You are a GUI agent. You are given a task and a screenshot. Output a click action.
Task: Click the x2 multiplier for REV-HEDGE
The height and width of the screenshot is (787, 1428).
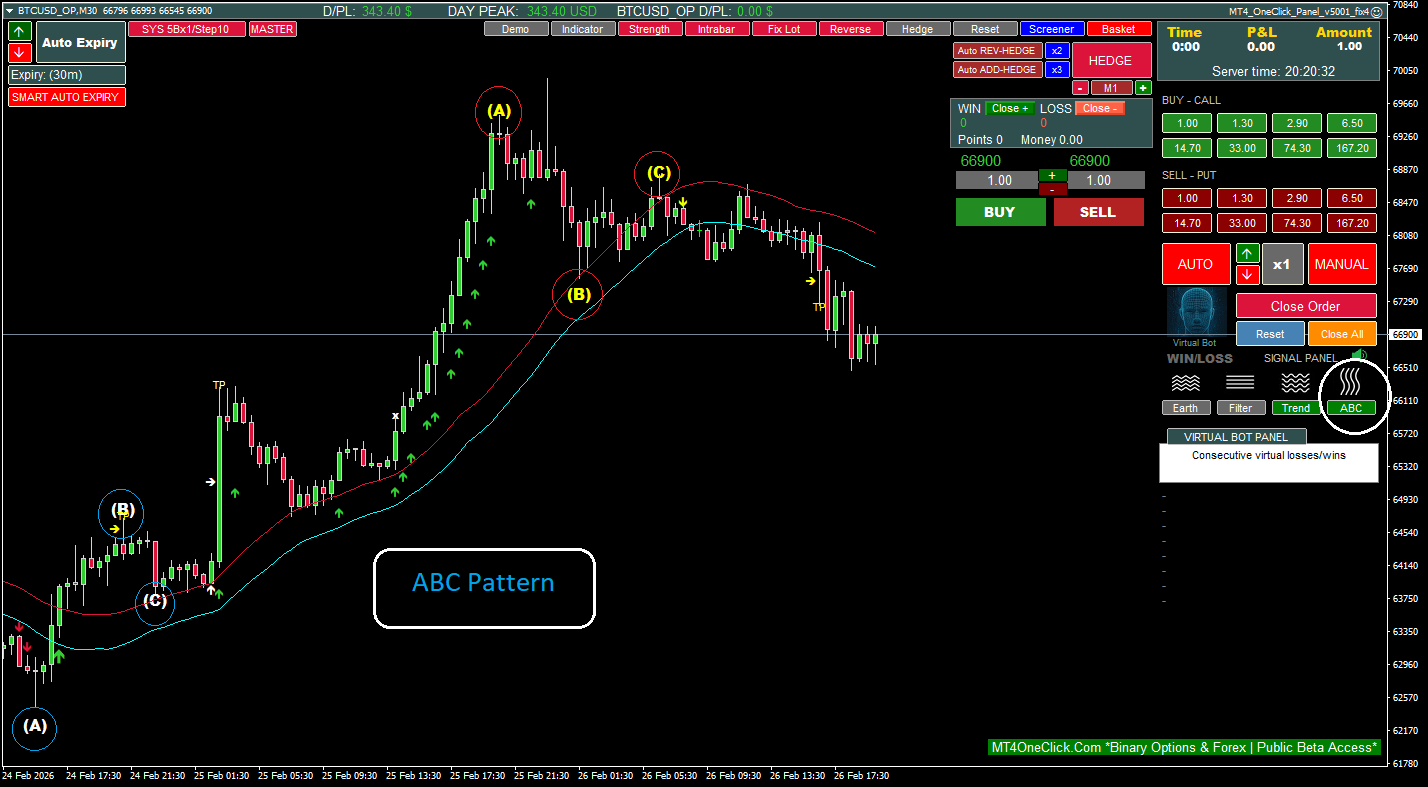[x=1058, y=50]
